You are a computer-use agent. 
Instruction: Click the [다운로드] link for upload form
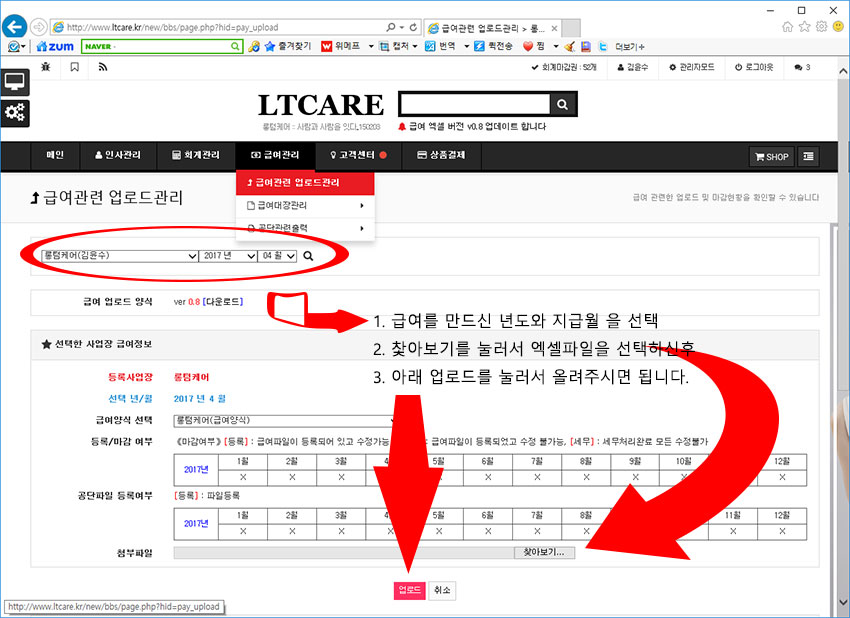tap(223, 301)
